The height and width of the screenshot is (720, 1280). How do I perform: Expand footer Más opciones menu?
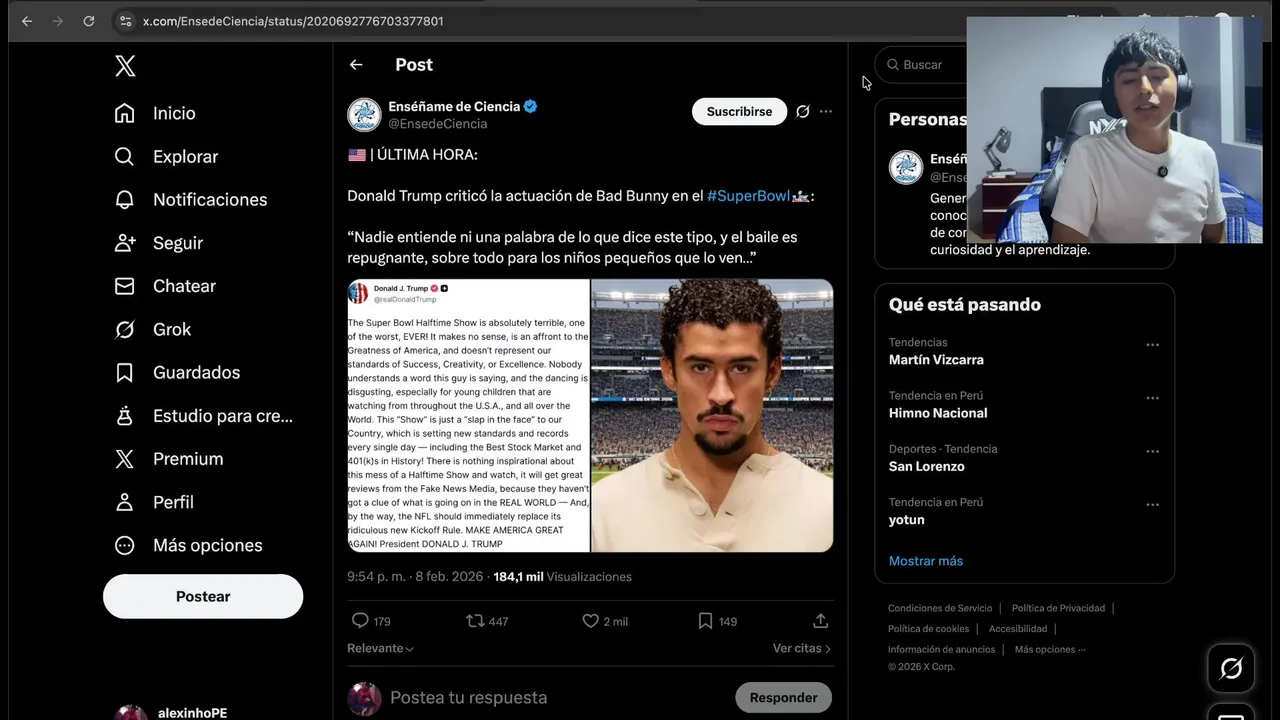pos(1050,650)
